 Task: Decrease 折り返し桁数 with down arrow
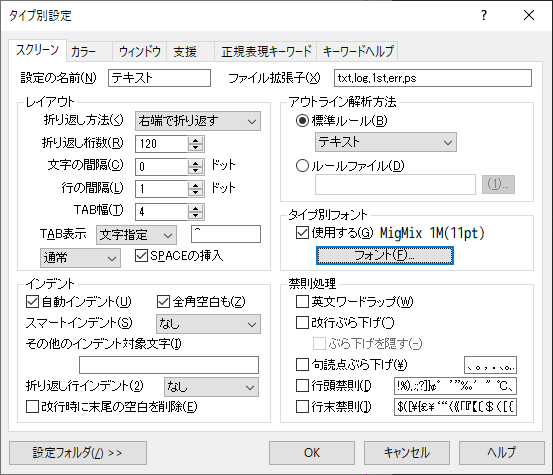pyautogui.click(x=195, y=148)
